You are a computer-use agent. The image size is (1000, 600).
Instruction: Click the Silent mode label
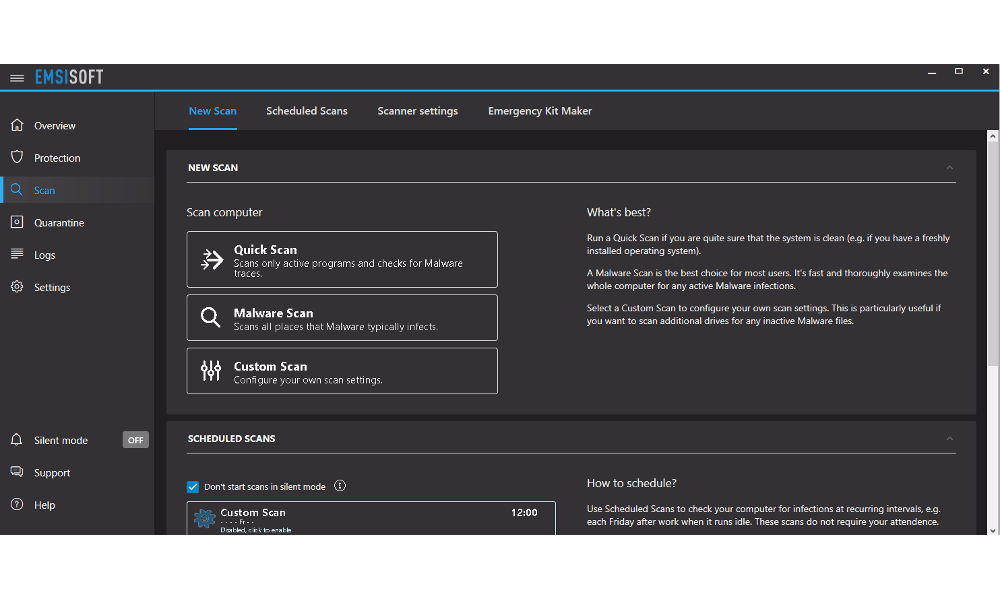(61, 440)
